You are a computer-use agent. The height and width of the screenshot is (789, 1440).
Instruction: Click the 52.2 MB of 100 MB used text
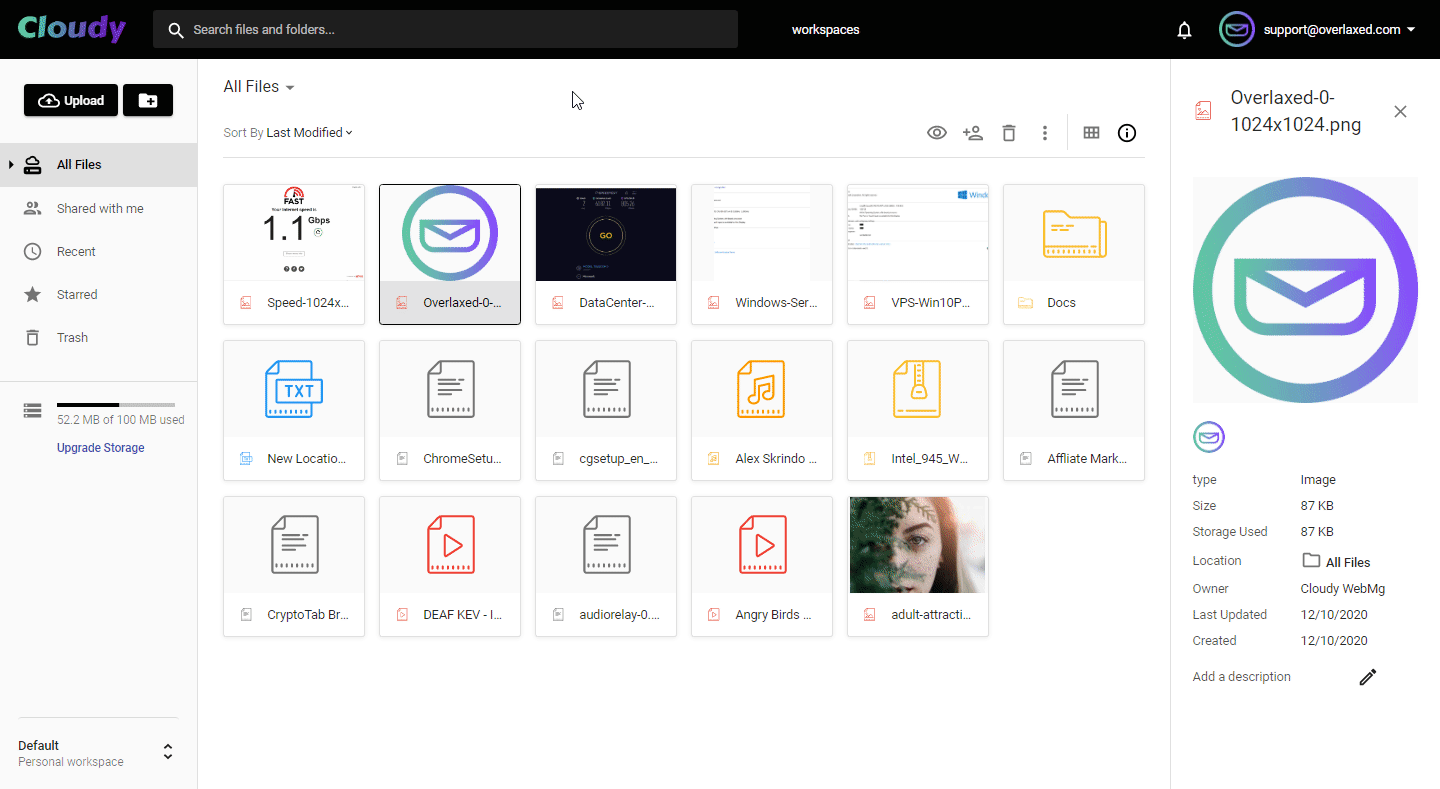pyautogui.click(x=120, y=420)
